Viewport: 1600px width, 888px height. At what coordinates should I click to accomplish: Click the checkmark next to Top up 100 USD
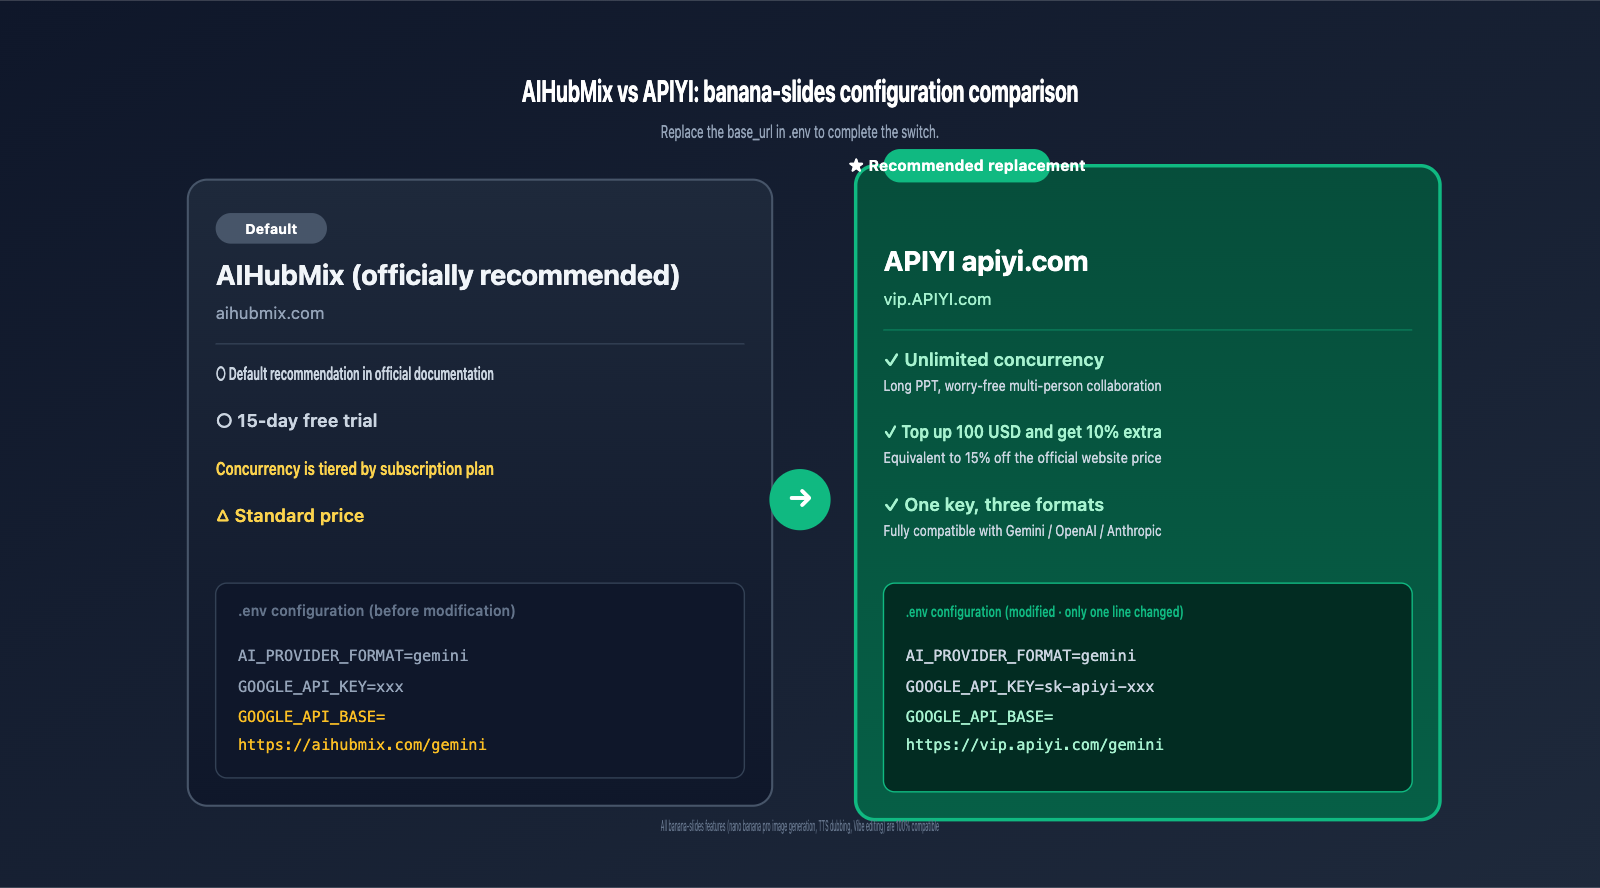coord(890,432)
